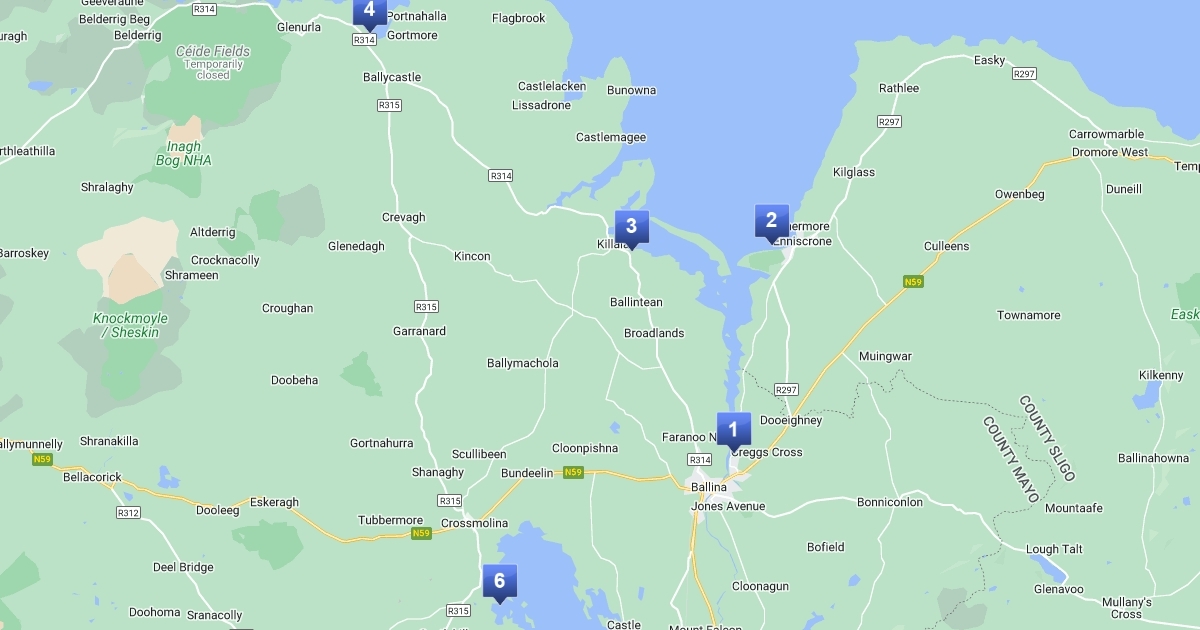Click the R297 road shield near Easky
Image resolution: width=1200 pixels, height=630 pixels.
click(1024, 74)
